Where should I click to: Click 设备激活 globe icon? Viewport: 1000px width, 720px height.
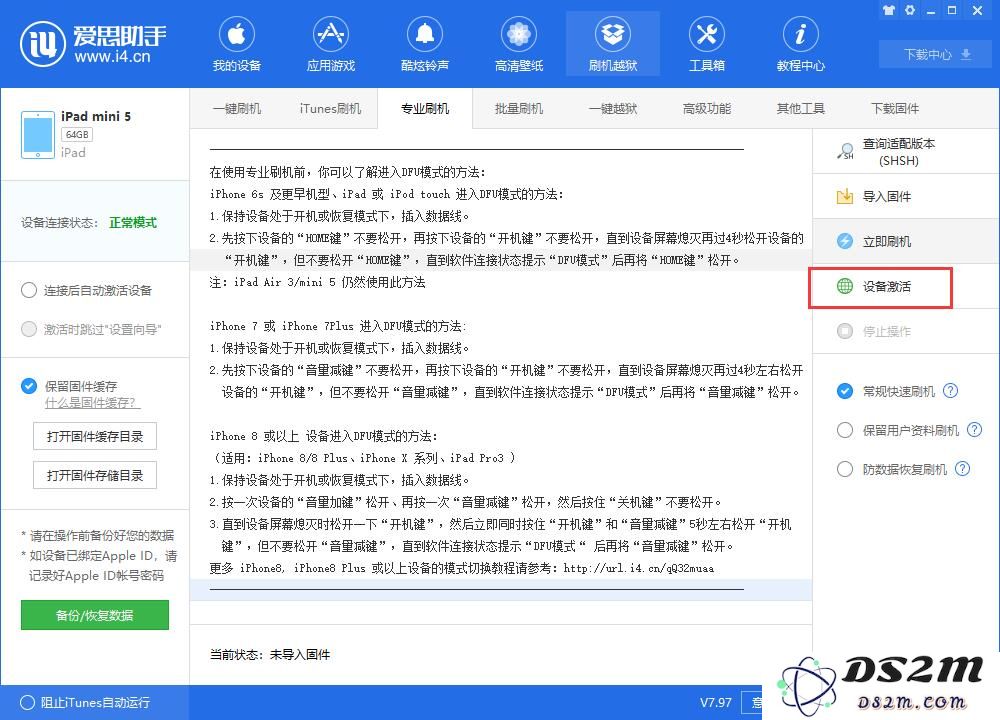[x=844, y=286]
